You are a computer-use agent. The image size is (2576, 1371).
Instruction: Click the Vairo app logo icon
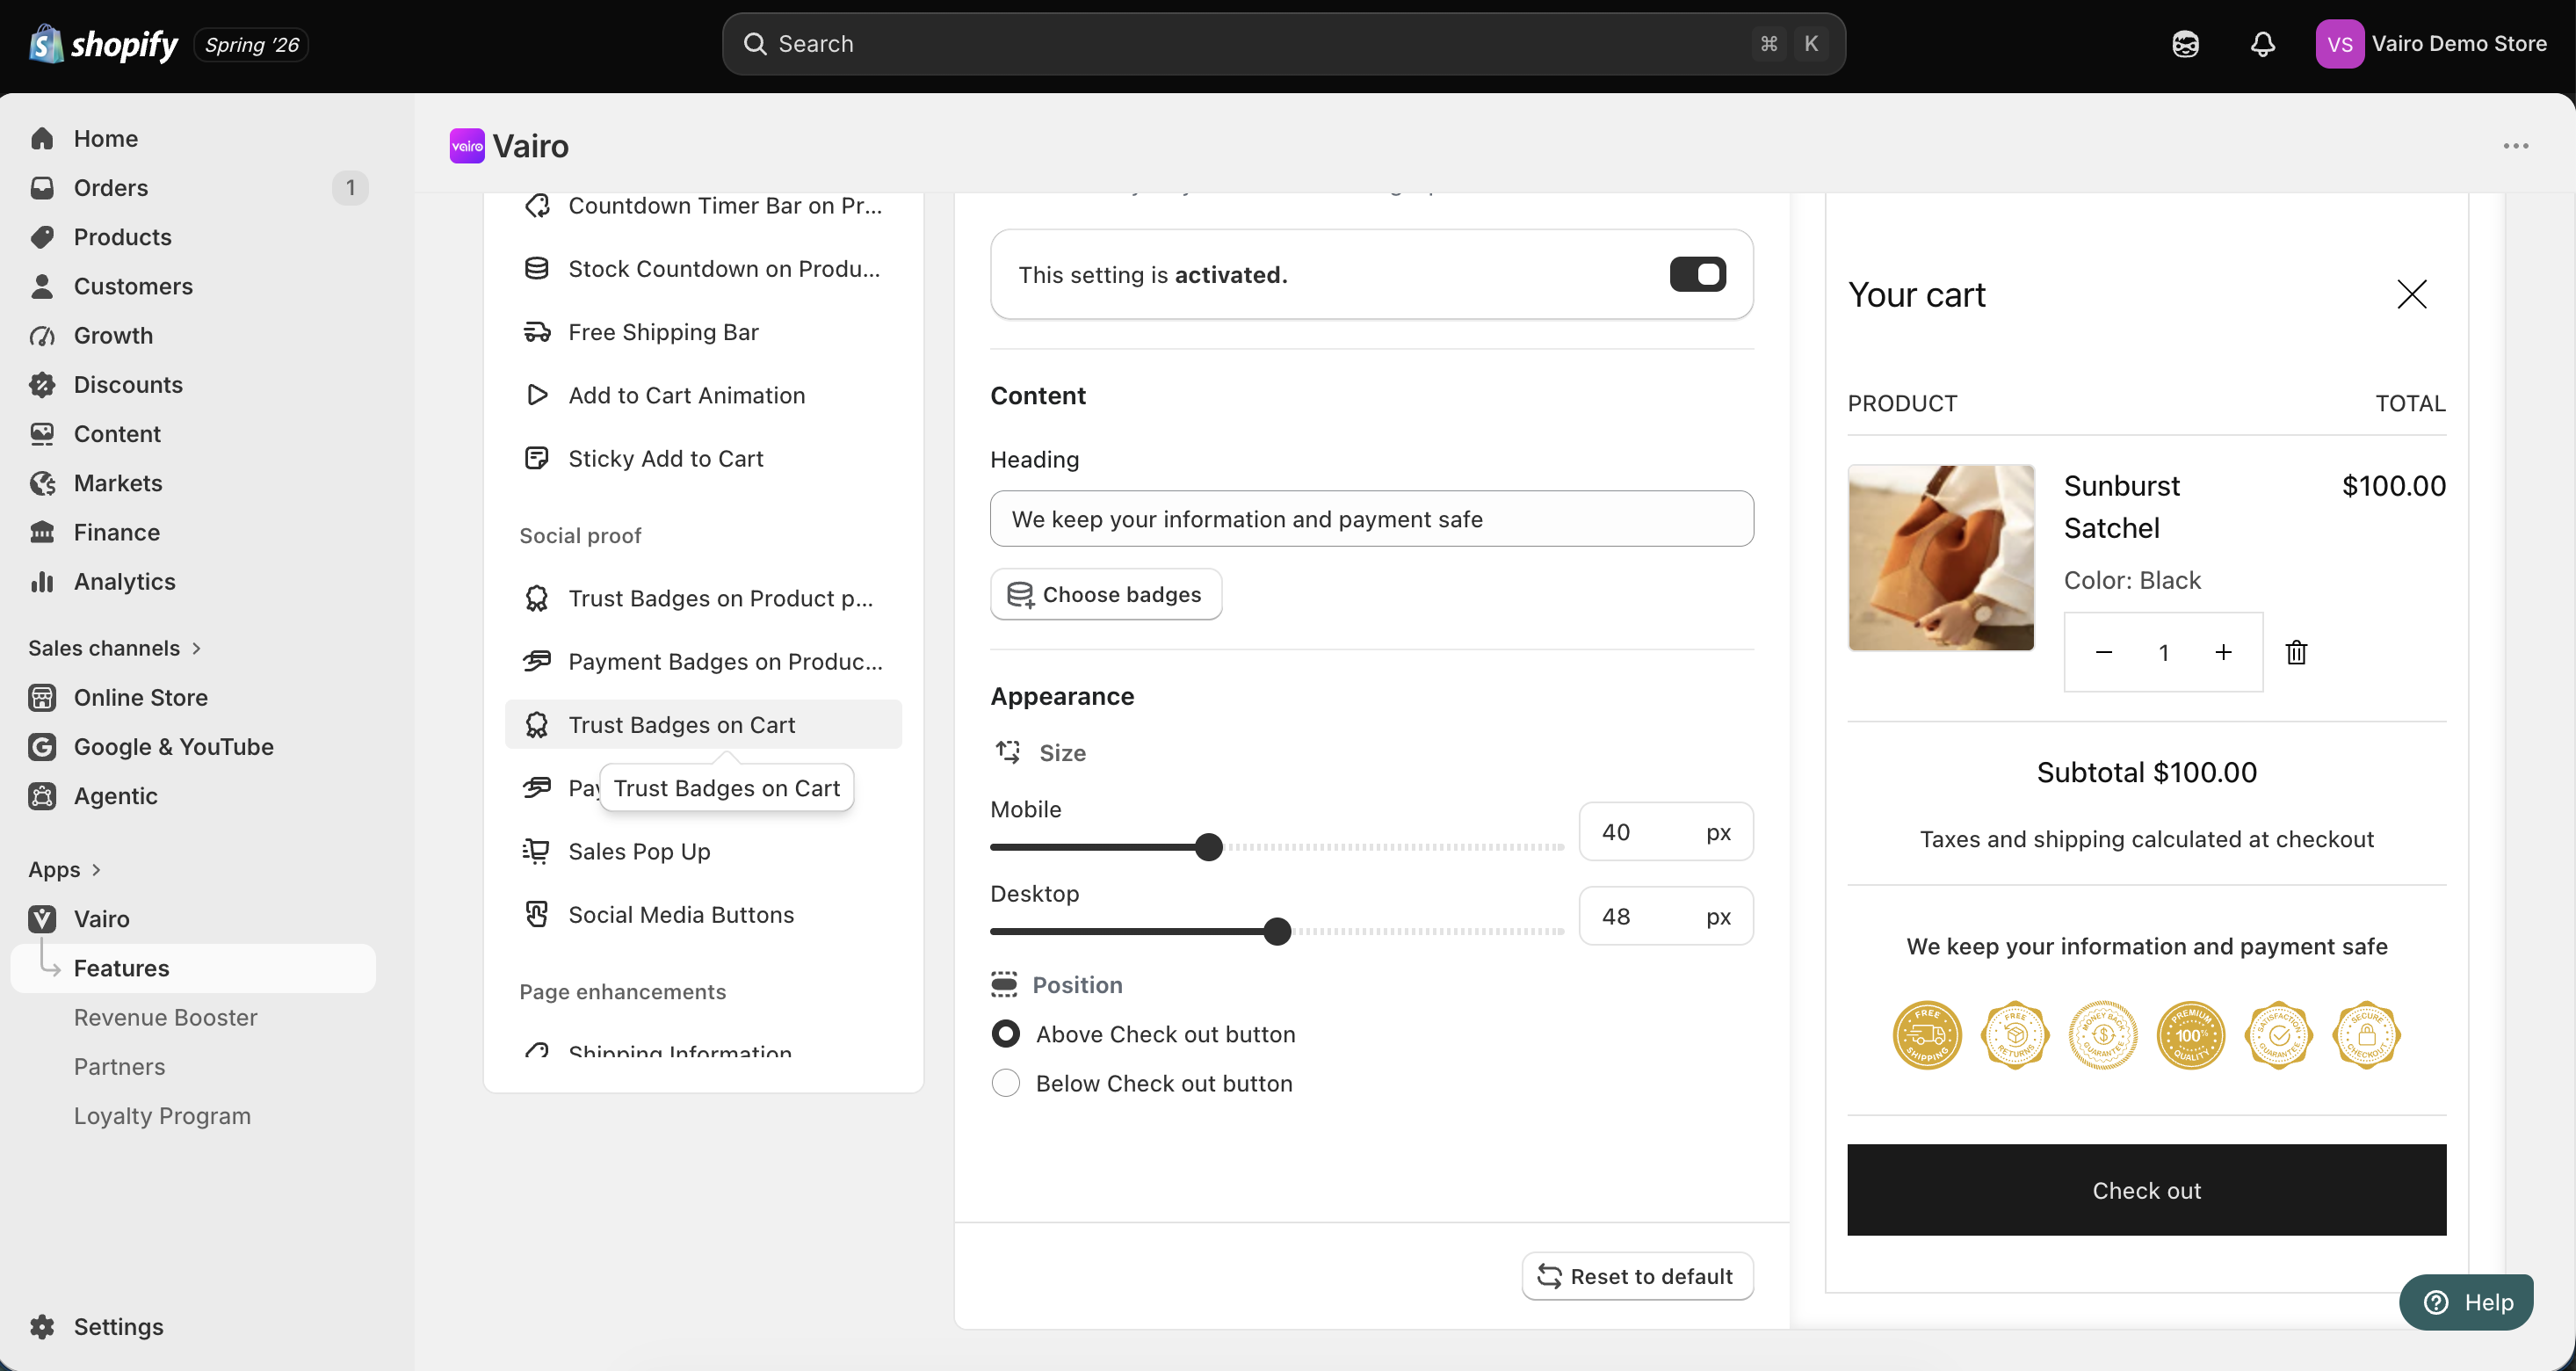[467, 146]
